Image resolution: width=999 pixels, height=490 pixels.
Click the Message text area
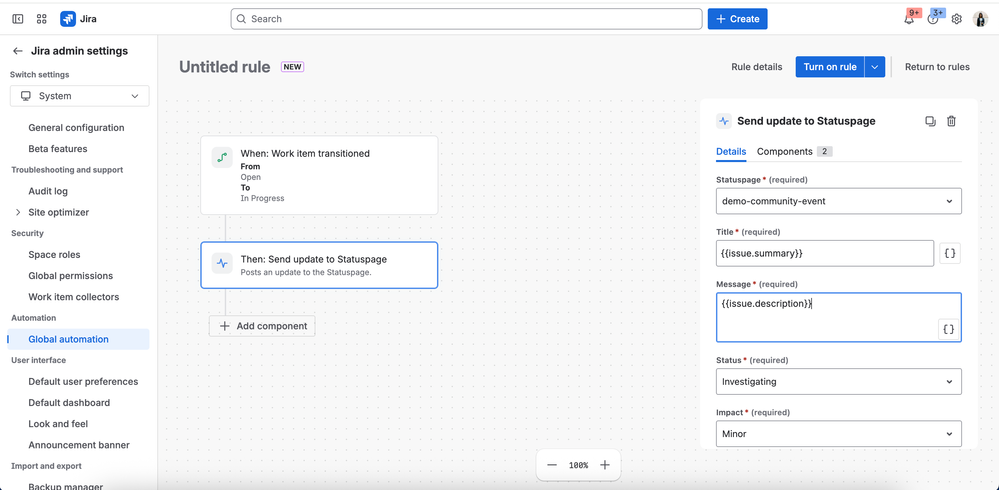(838, 317)
